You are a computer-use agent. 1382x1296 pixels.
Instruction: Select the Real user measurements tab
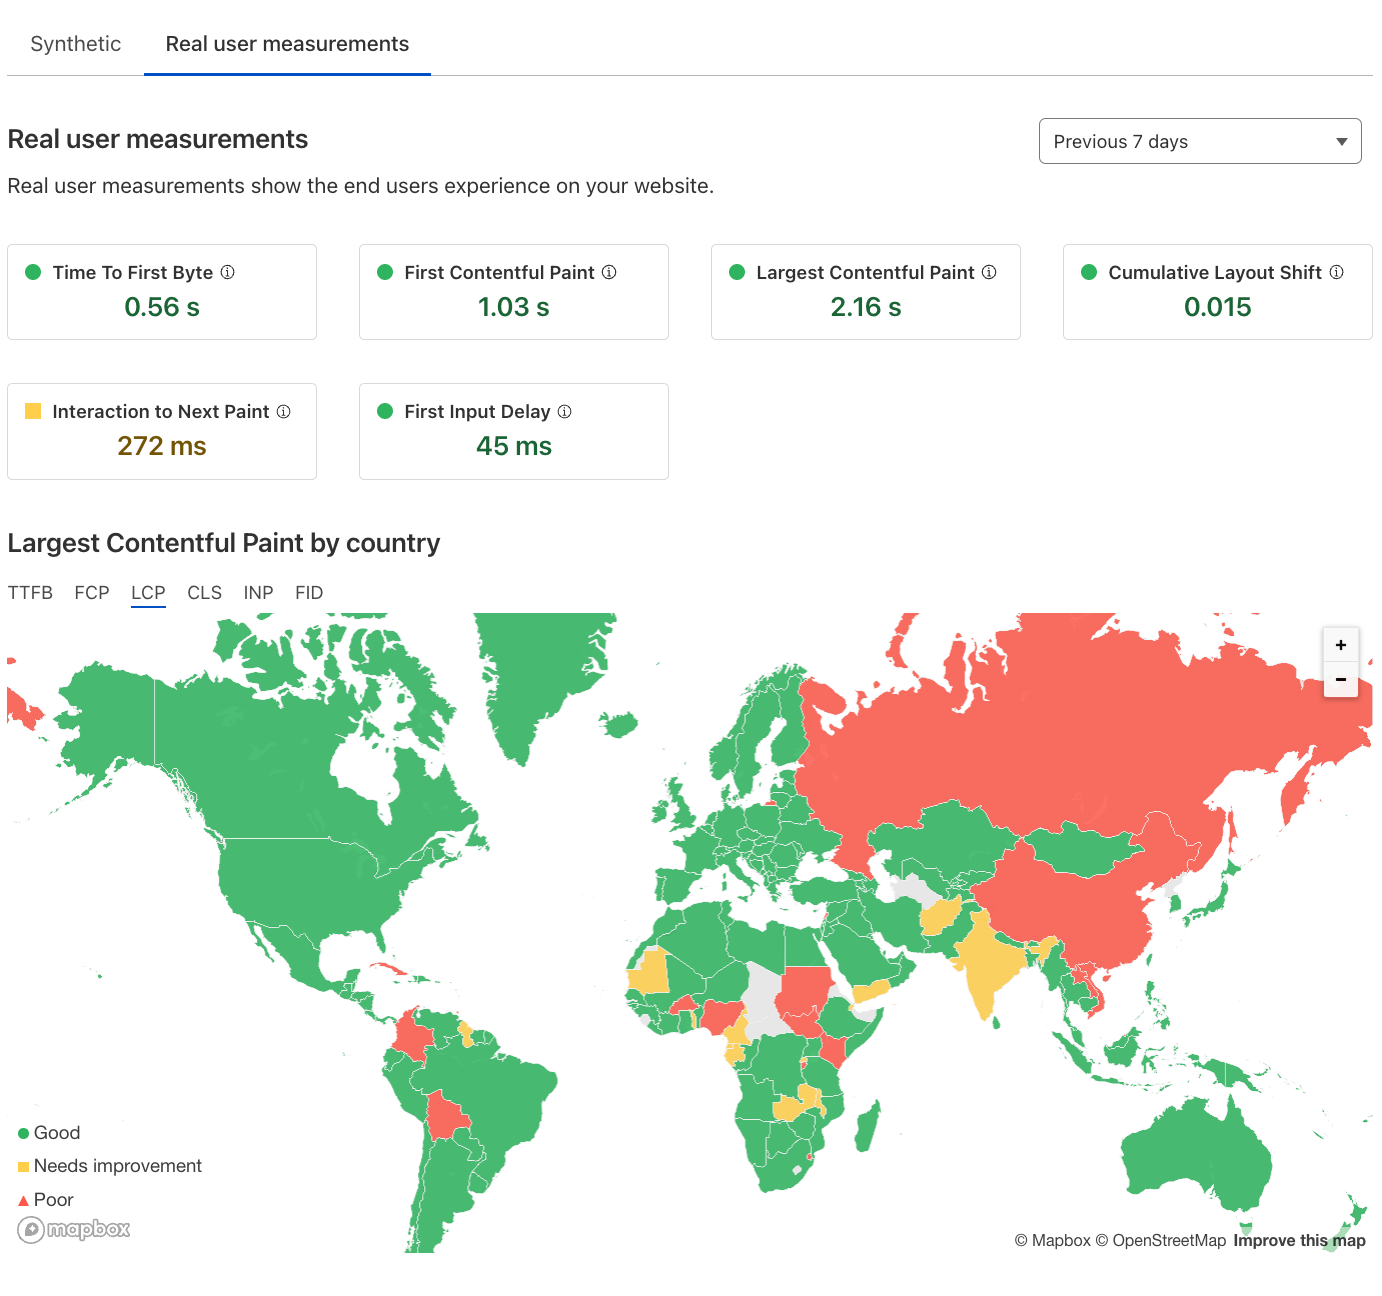click(287, 44)
